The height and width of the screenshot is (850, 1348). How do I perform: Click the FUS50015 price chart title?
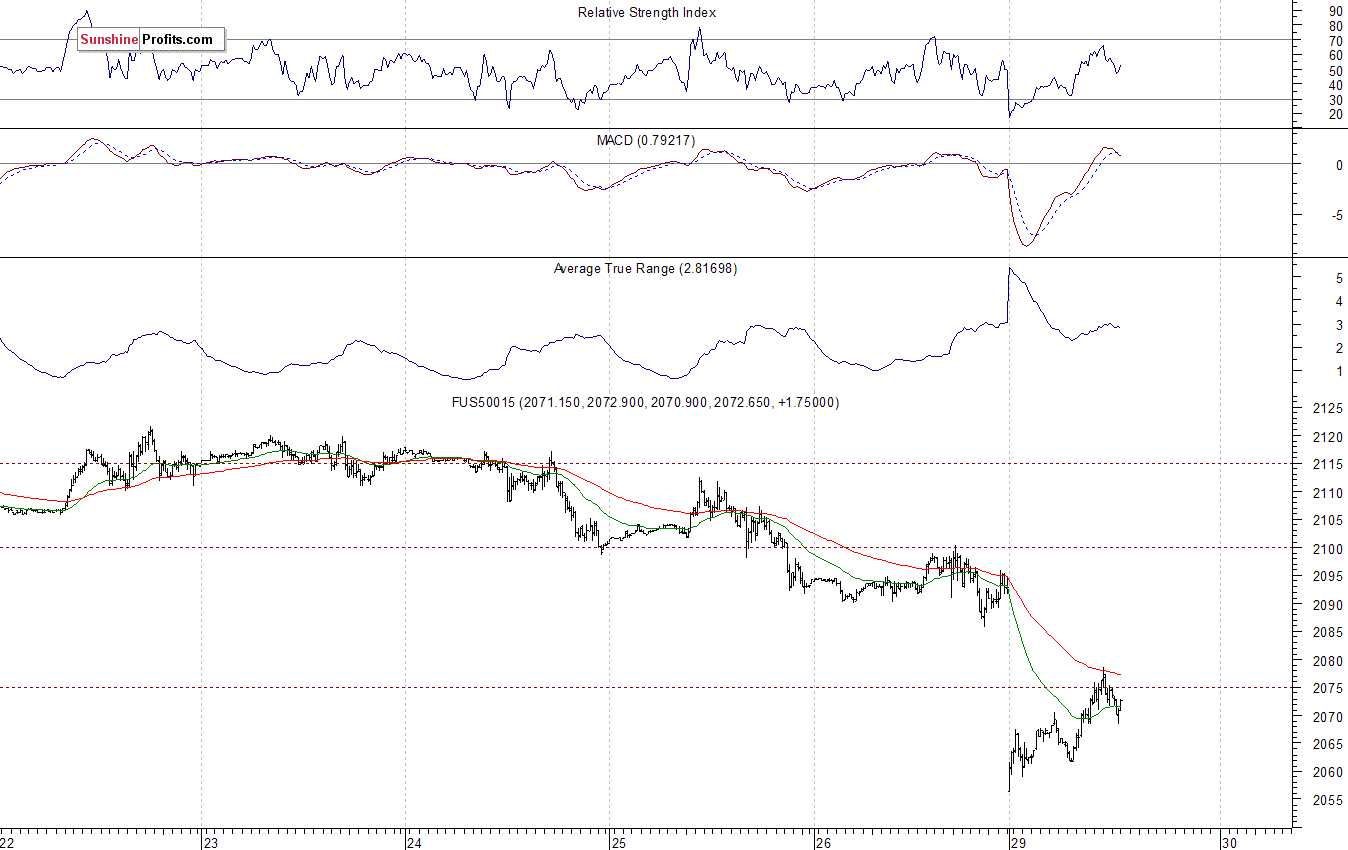coord(646,402)
